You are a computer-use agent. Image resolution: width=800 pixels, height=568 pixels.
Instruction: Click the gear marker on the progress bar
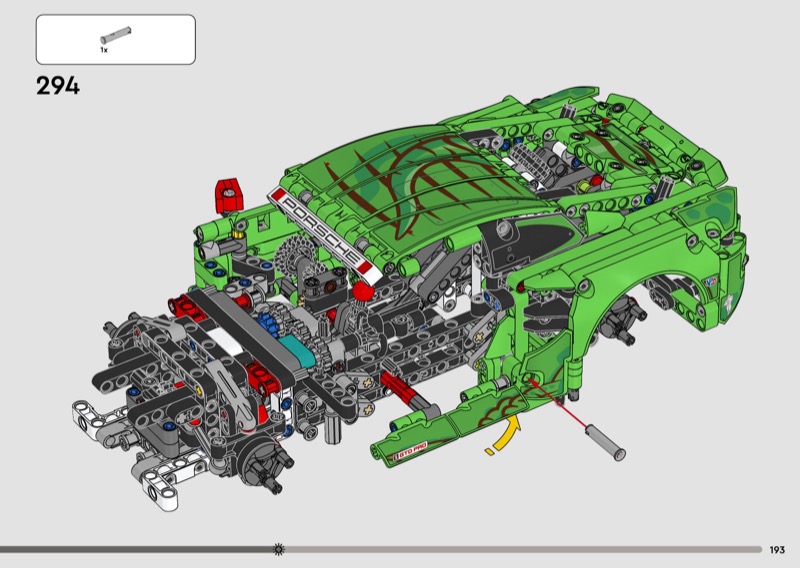(x=278, y=549)
